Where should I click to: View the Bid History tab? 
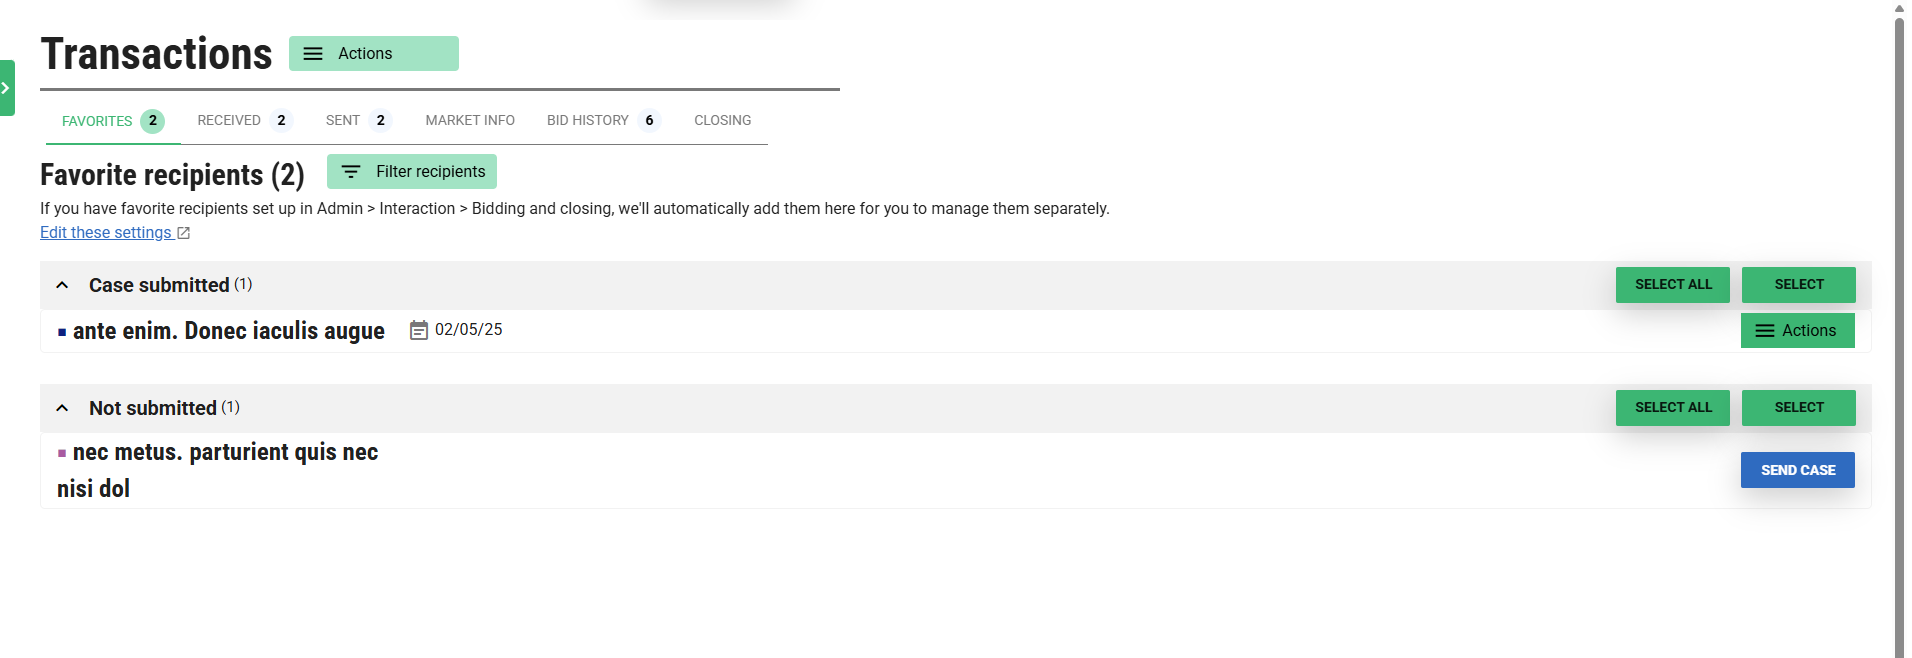tap(602, 121)
